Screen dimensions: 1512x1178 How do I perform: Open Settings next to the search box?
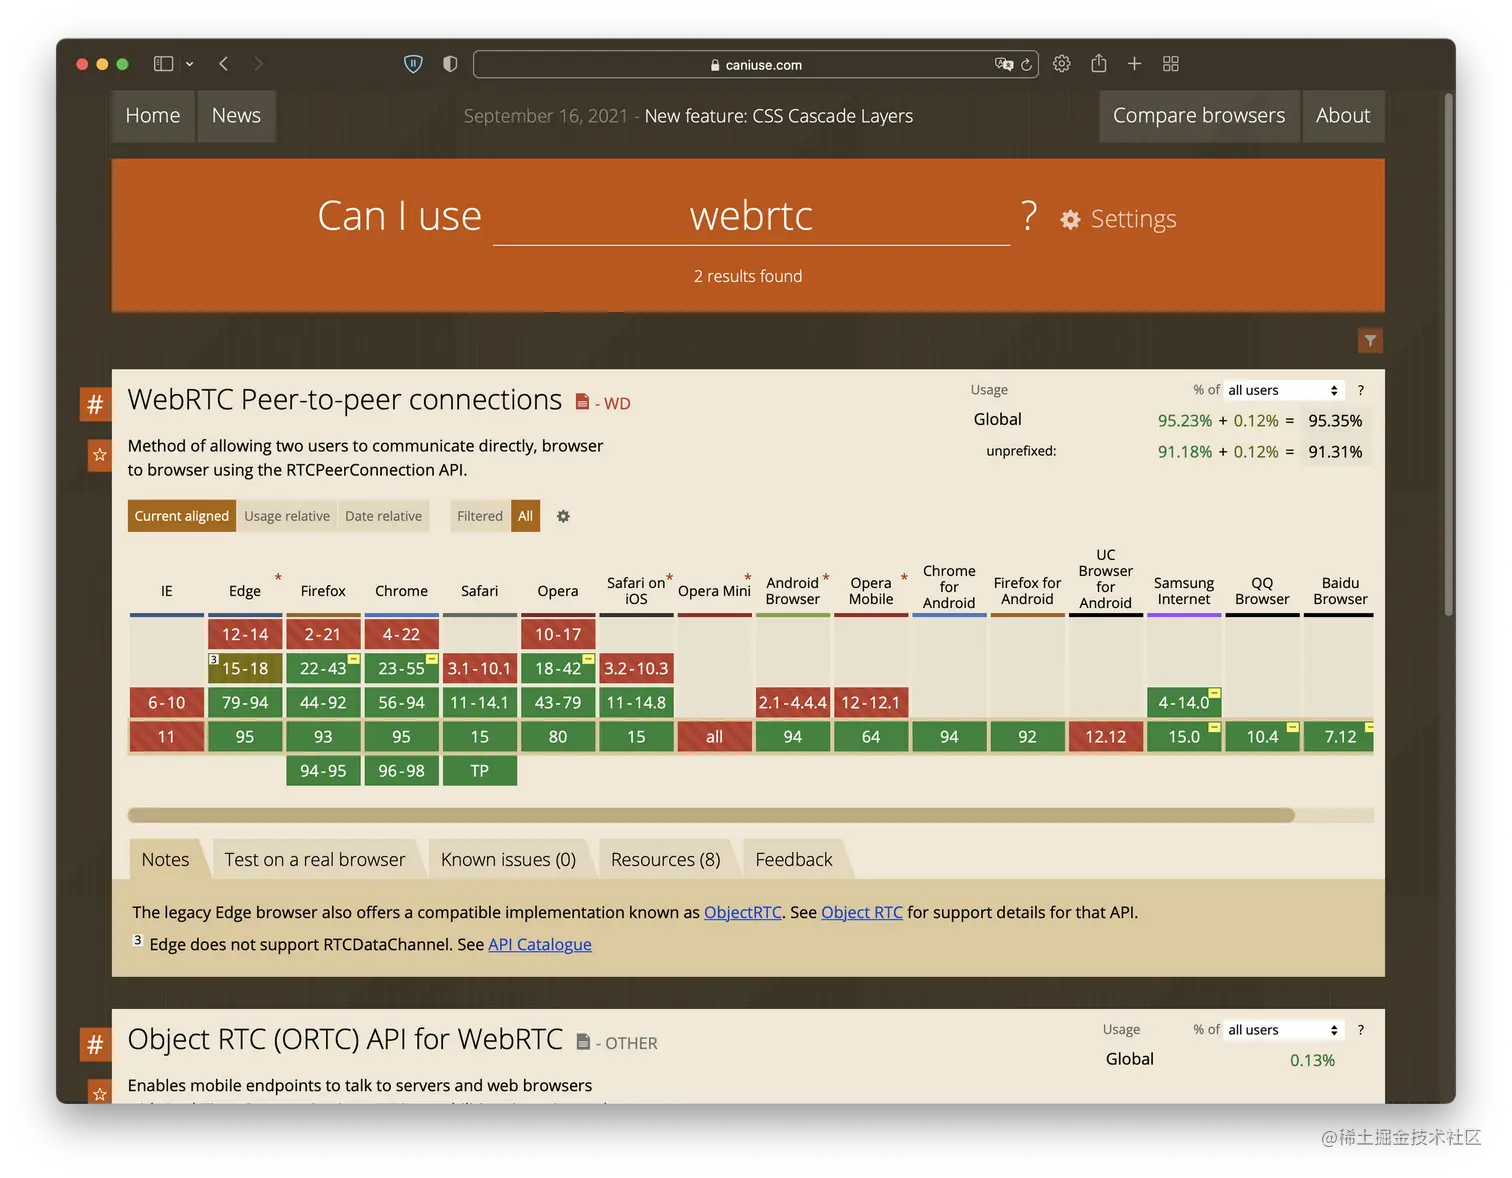pos(1119,219)
